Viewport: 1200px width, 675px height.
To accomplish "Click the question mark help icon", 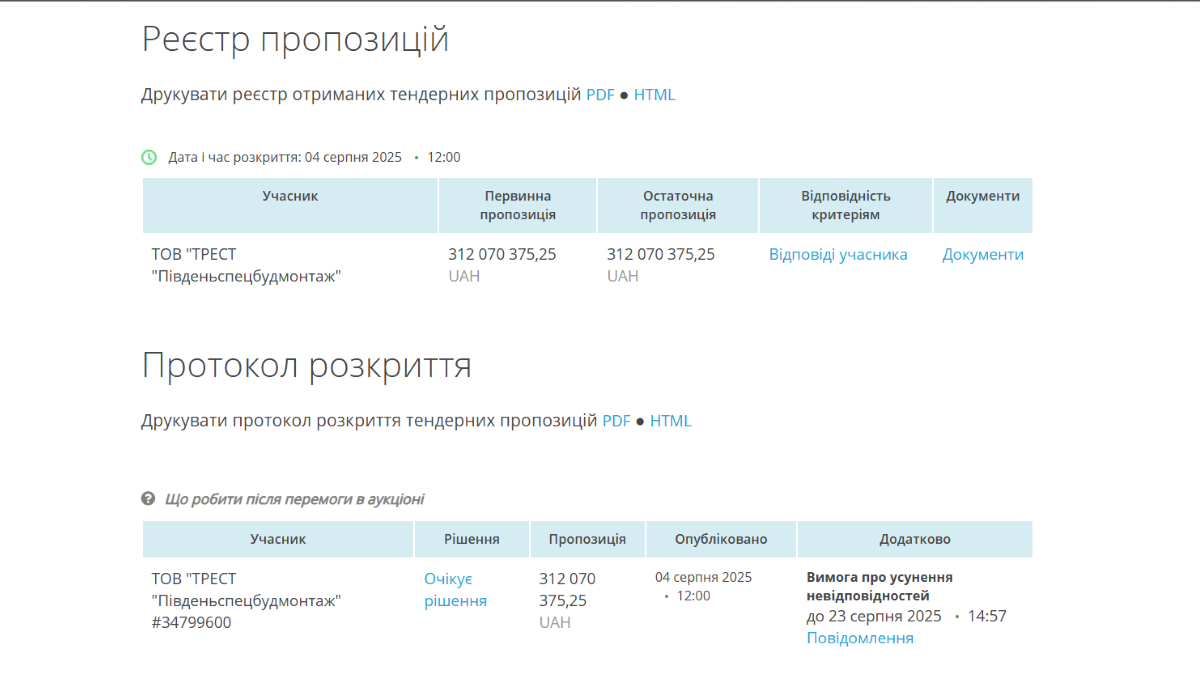I will pos(148,499).
